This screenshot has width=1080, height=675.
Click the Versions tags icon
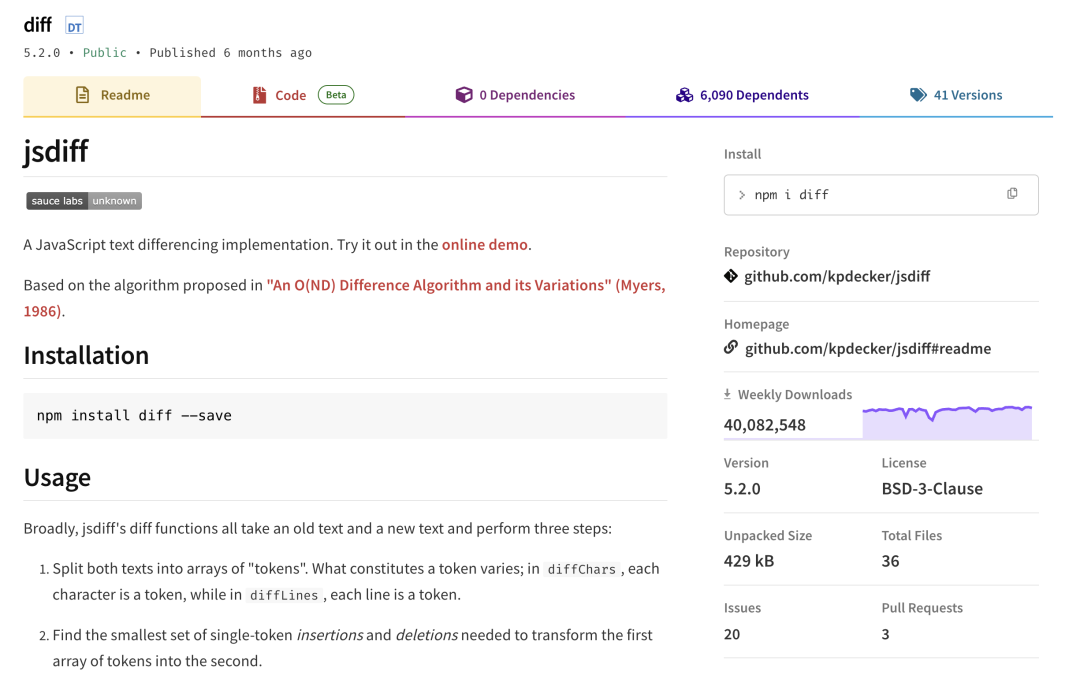point(918,95)
